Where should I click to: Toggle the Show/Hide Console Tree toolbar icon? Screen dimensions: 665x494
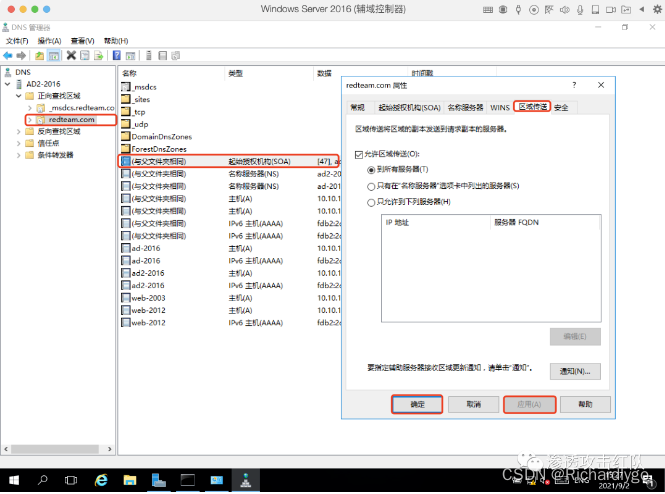(x=53, y=56)
